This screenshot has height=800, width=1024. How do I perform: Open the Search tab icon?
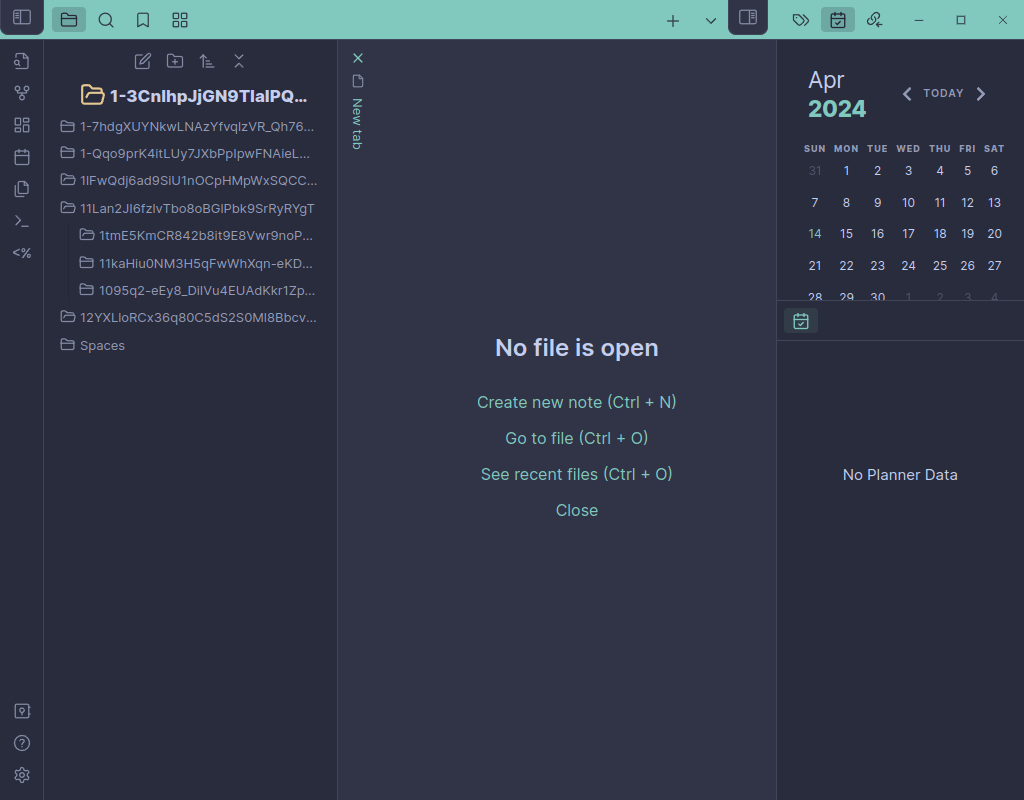click(x=106, y=20)
